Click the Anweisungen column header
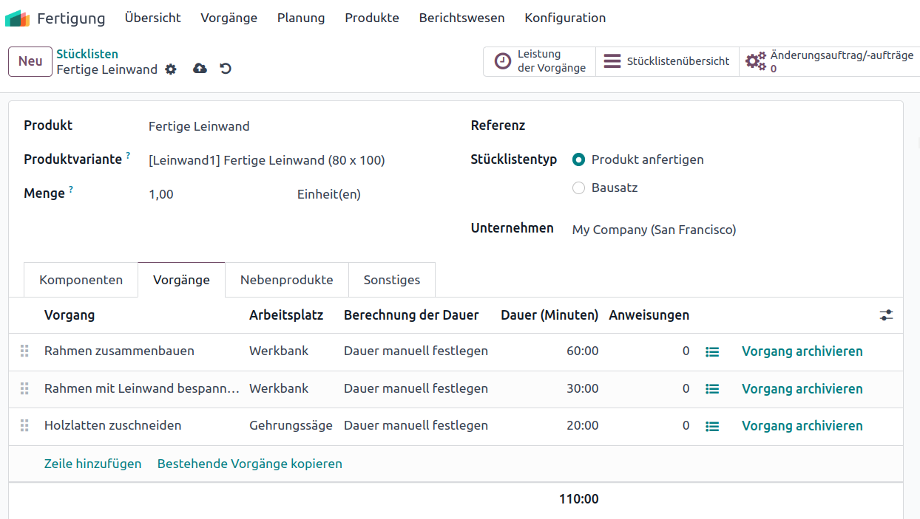Image resolution: width=920 pixels, height=519 pixels. (x=649, y=315)
